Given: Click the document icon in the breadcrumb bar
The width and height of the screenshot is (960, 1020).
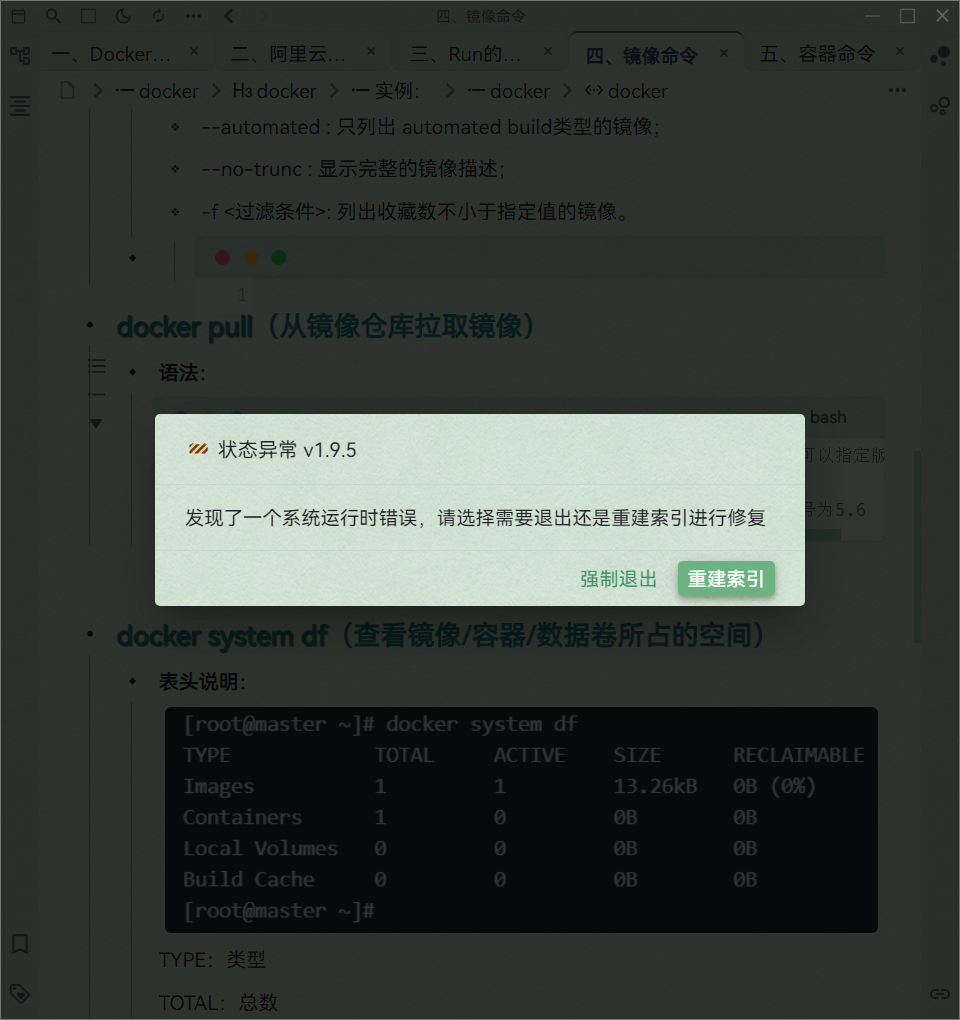Looking at the screenshot, I should tap(66, 90).
